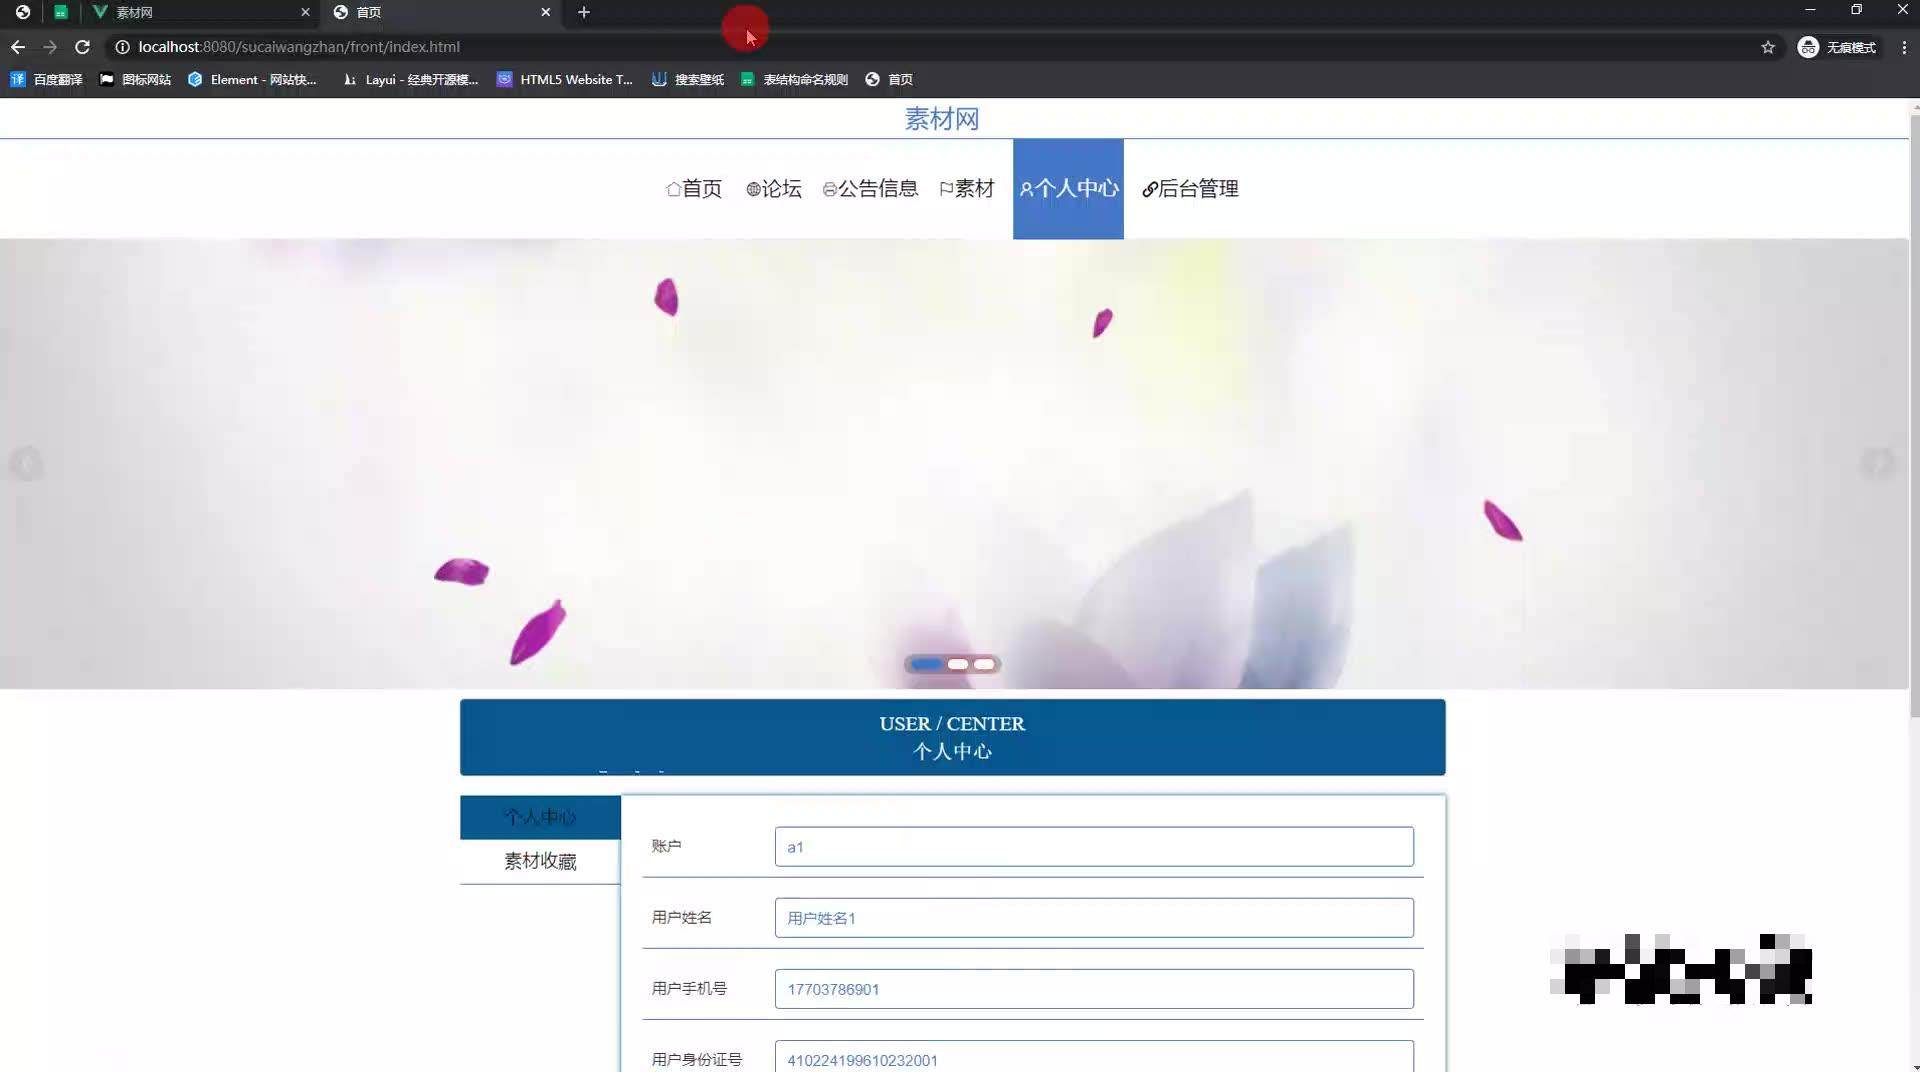Select 个人中心 in the navigation menu

[x=1068, y=188]
